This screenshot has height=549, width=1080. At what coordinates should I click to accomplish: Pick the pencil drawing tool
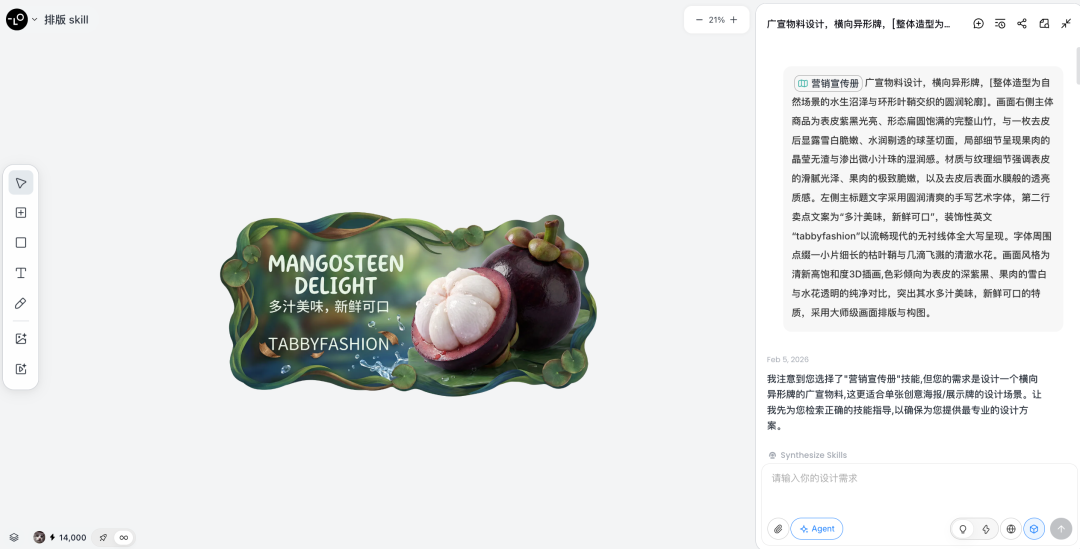[x=21, y=303]
